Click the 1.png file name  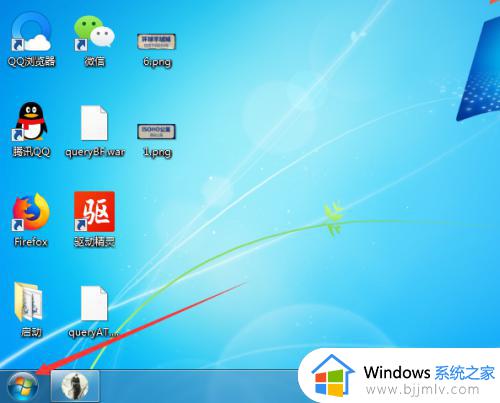click(157, 152)
